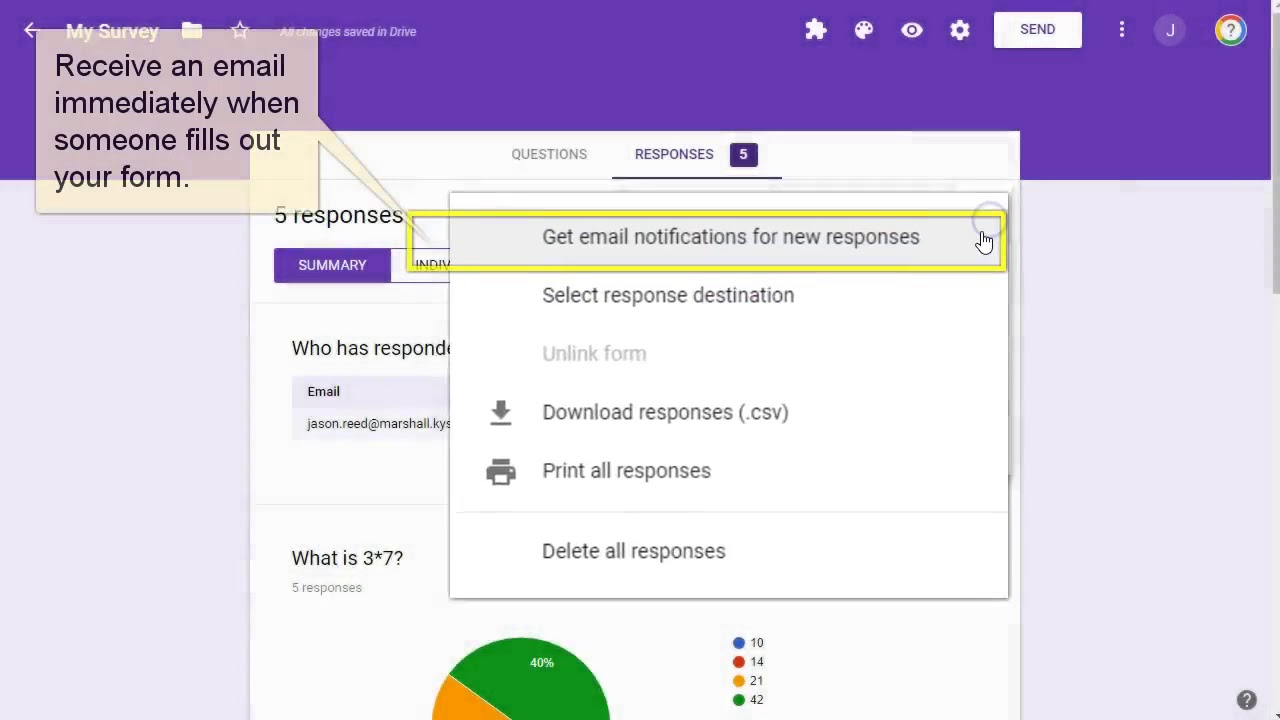Click the red 14 legend dot

pos(739,662)
